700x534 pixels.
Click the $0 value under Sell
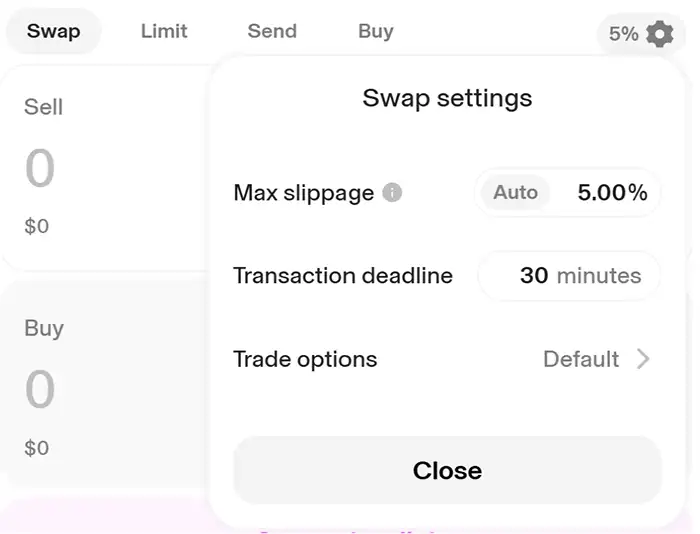pyautogui.click(x=36, y=227)
